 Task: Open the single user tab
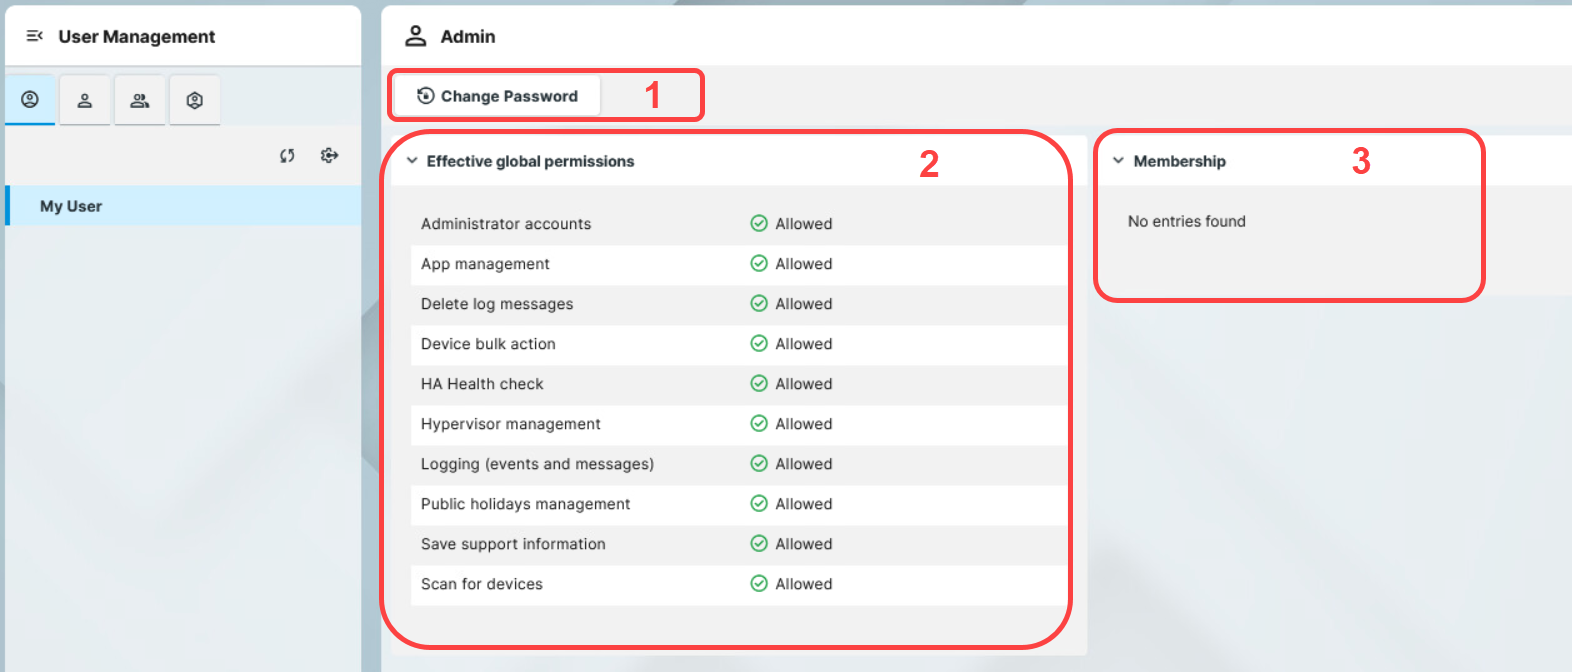point(85,100)
